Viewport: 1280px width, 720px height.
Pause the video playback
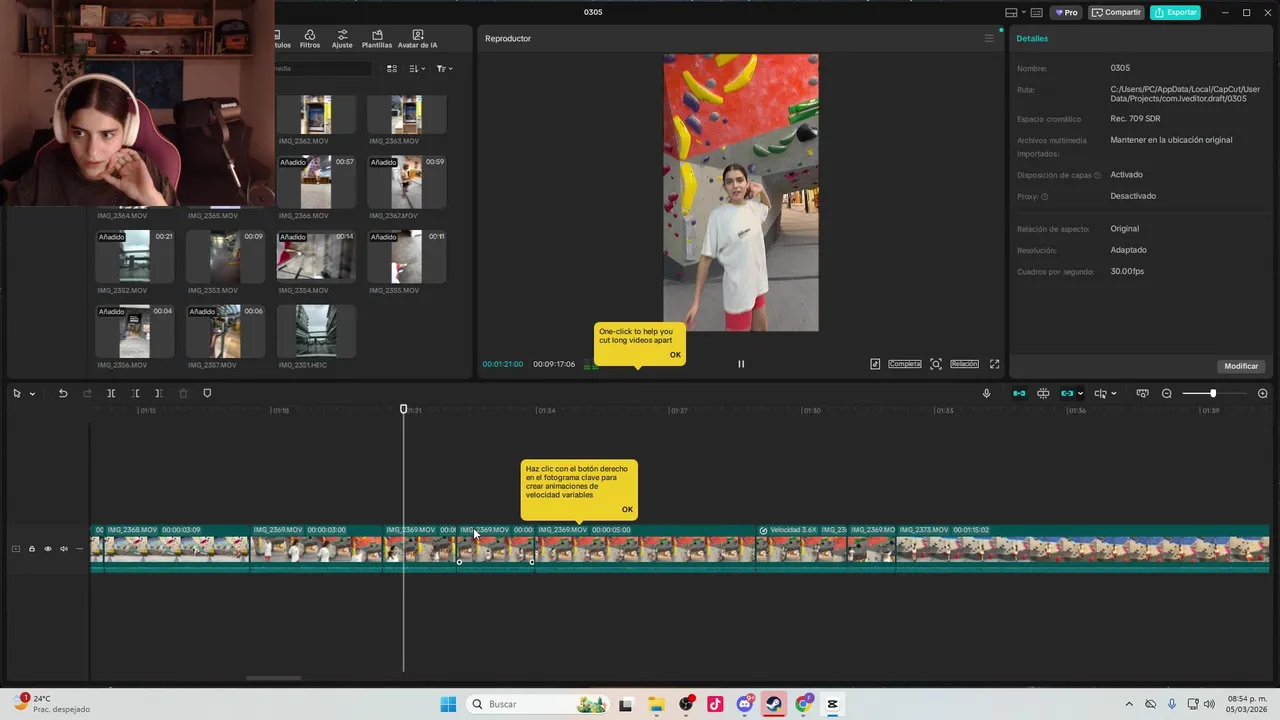[741, 364]
